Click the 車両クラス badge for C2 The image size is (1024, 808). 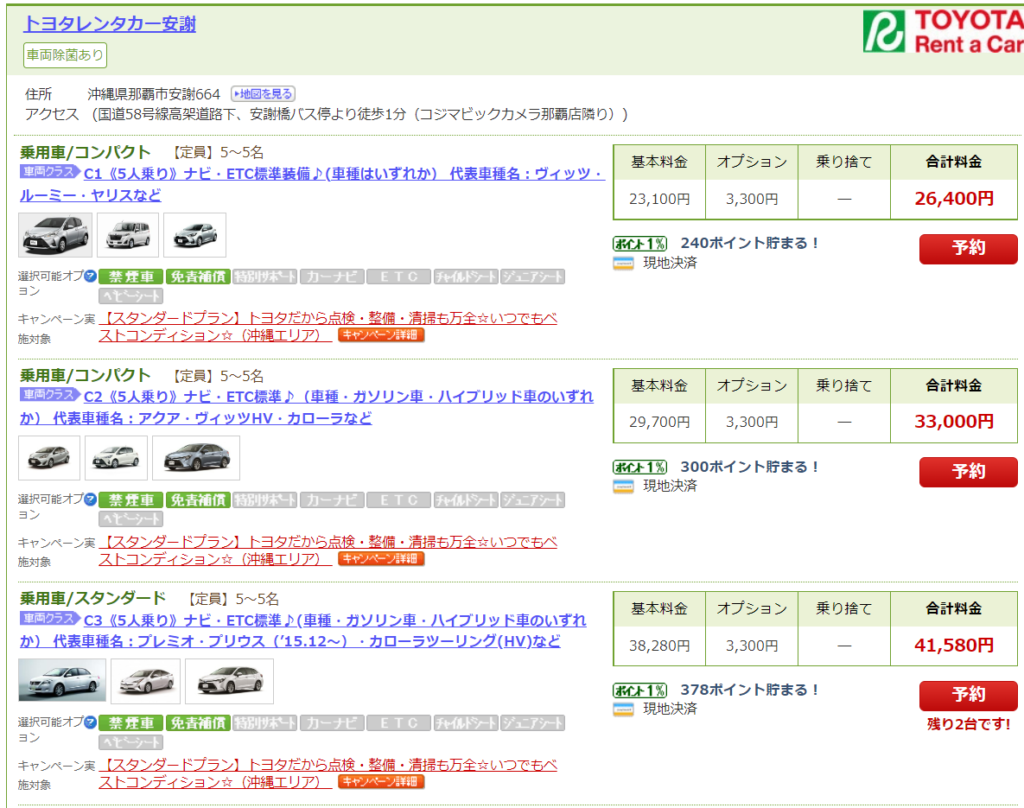click(x=49, y=395)
